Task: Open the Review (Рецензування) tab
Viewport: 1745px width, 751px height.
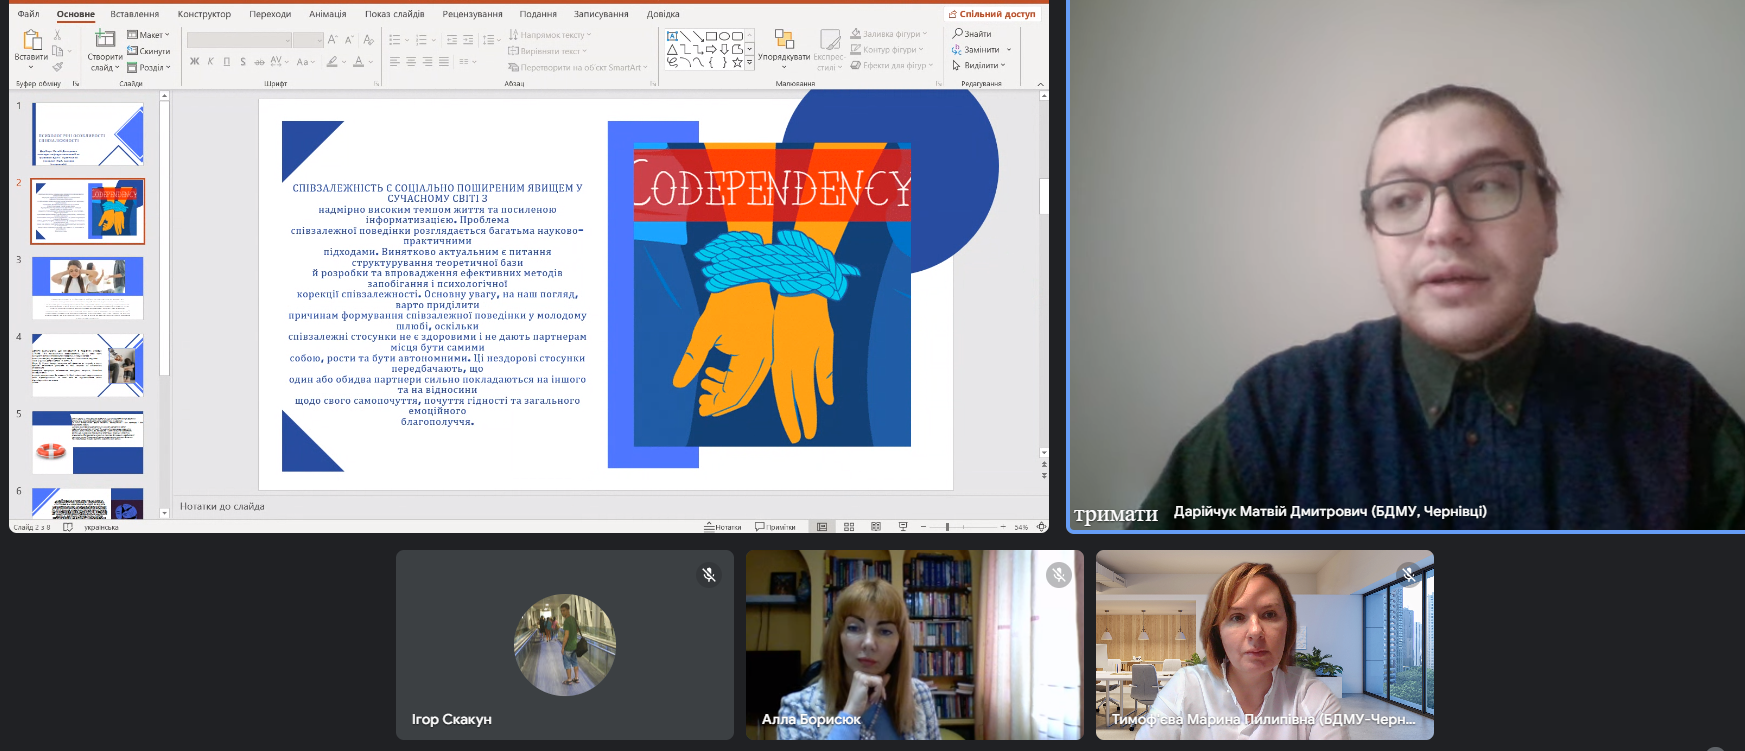Action: click(472, 14)
